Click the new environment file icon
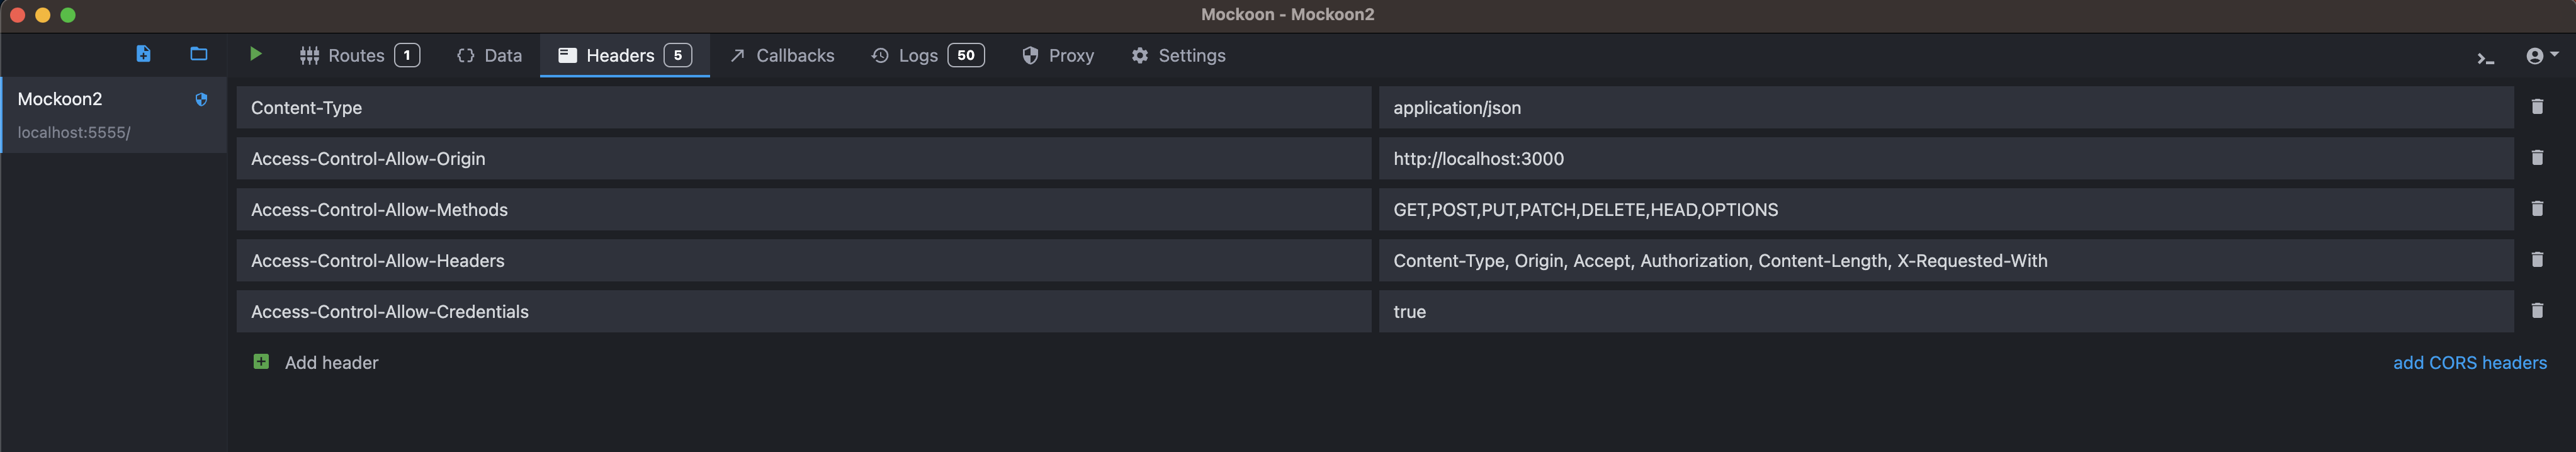 143,54
